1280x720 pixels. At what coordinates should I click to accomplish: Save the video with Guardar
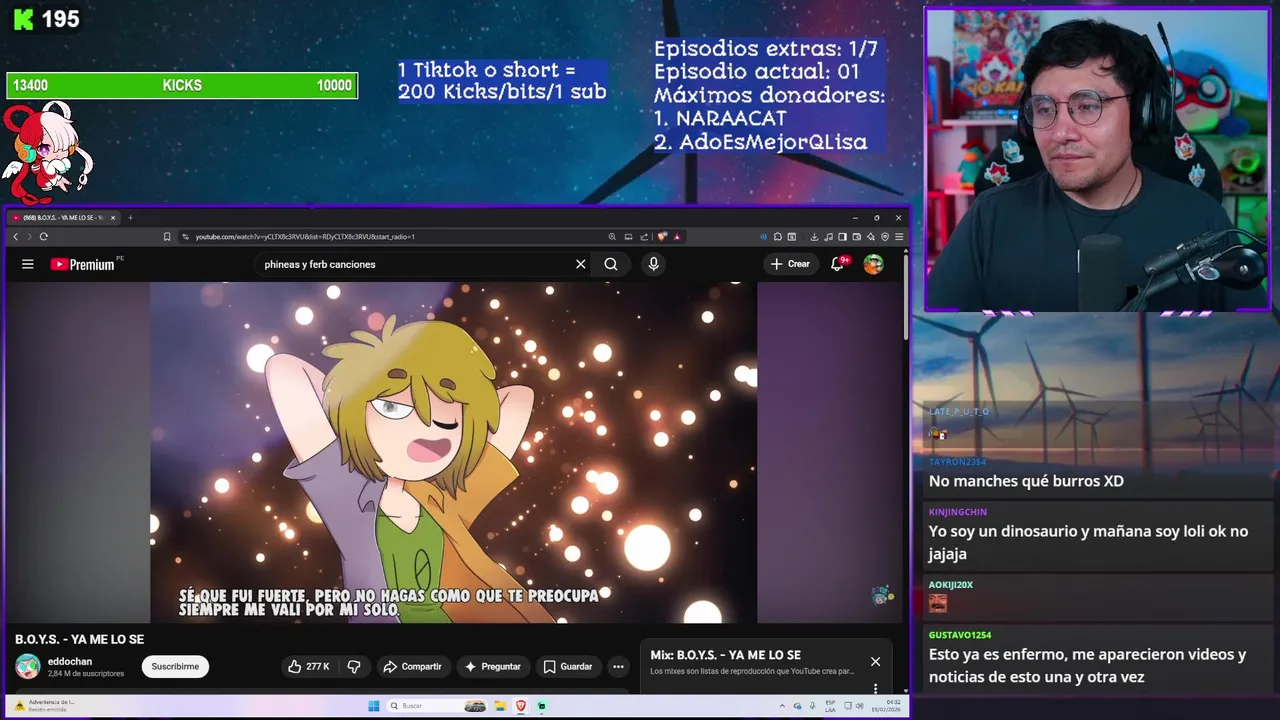pyautogui.click(x=568, y=666)
